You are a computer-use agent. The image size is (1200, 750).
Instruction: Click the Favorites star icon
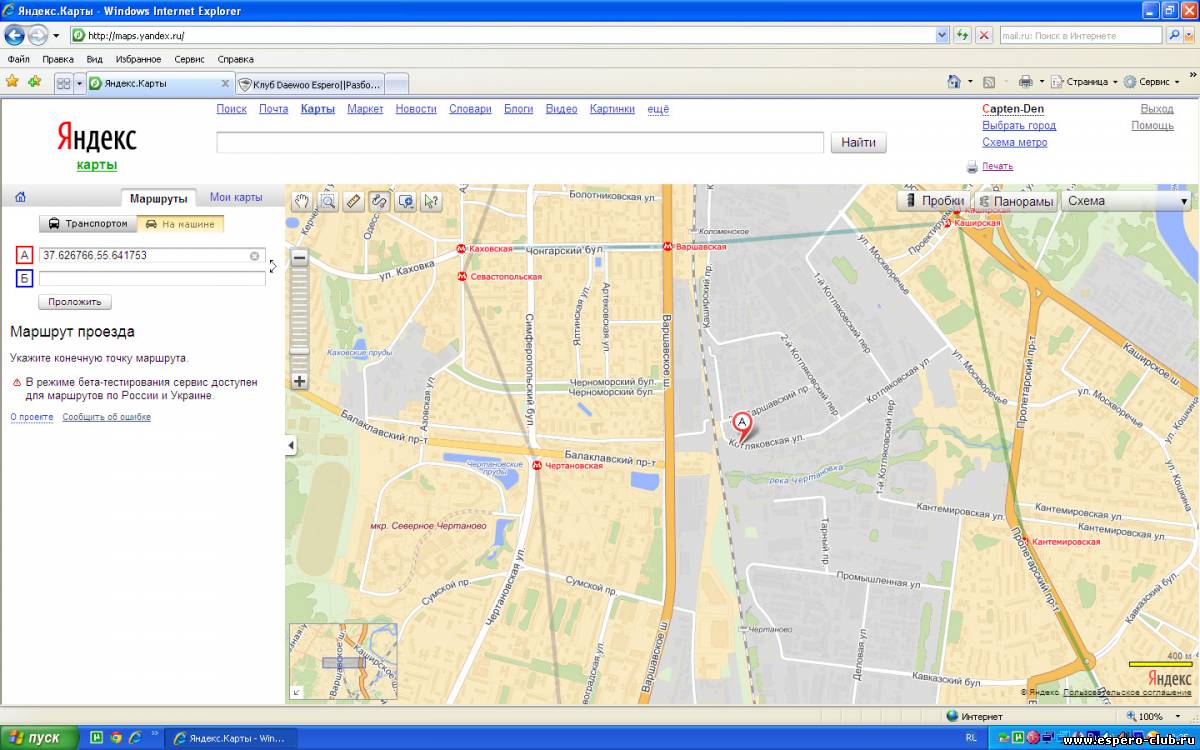13,82
